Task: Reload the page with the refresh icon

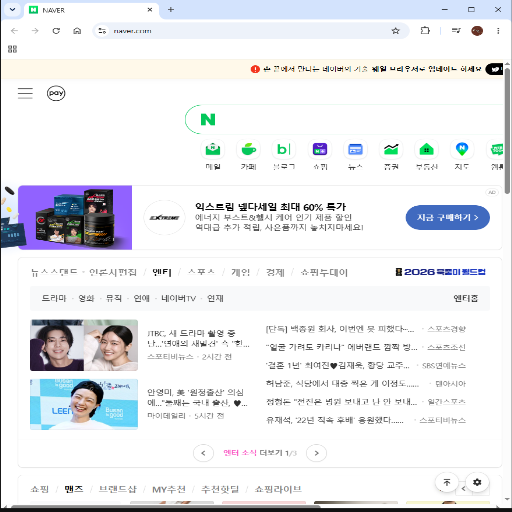Action: [x=56, y=31]
